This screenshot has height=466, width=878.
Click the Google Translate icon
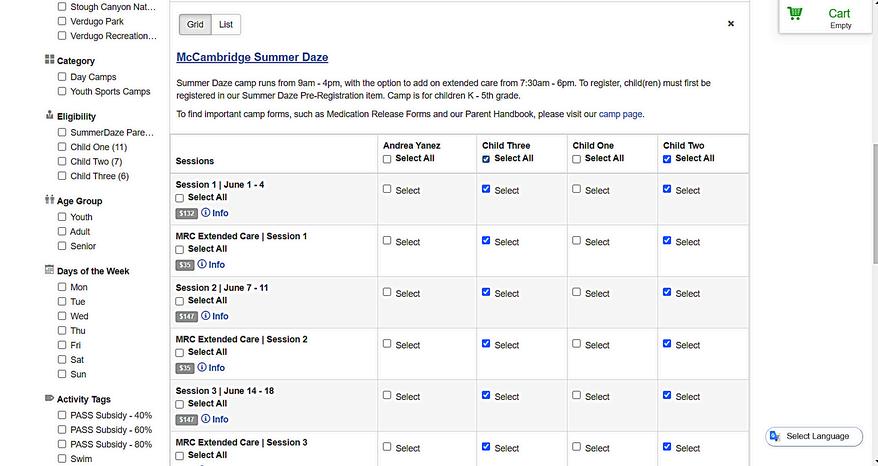[x=775, y=437]
